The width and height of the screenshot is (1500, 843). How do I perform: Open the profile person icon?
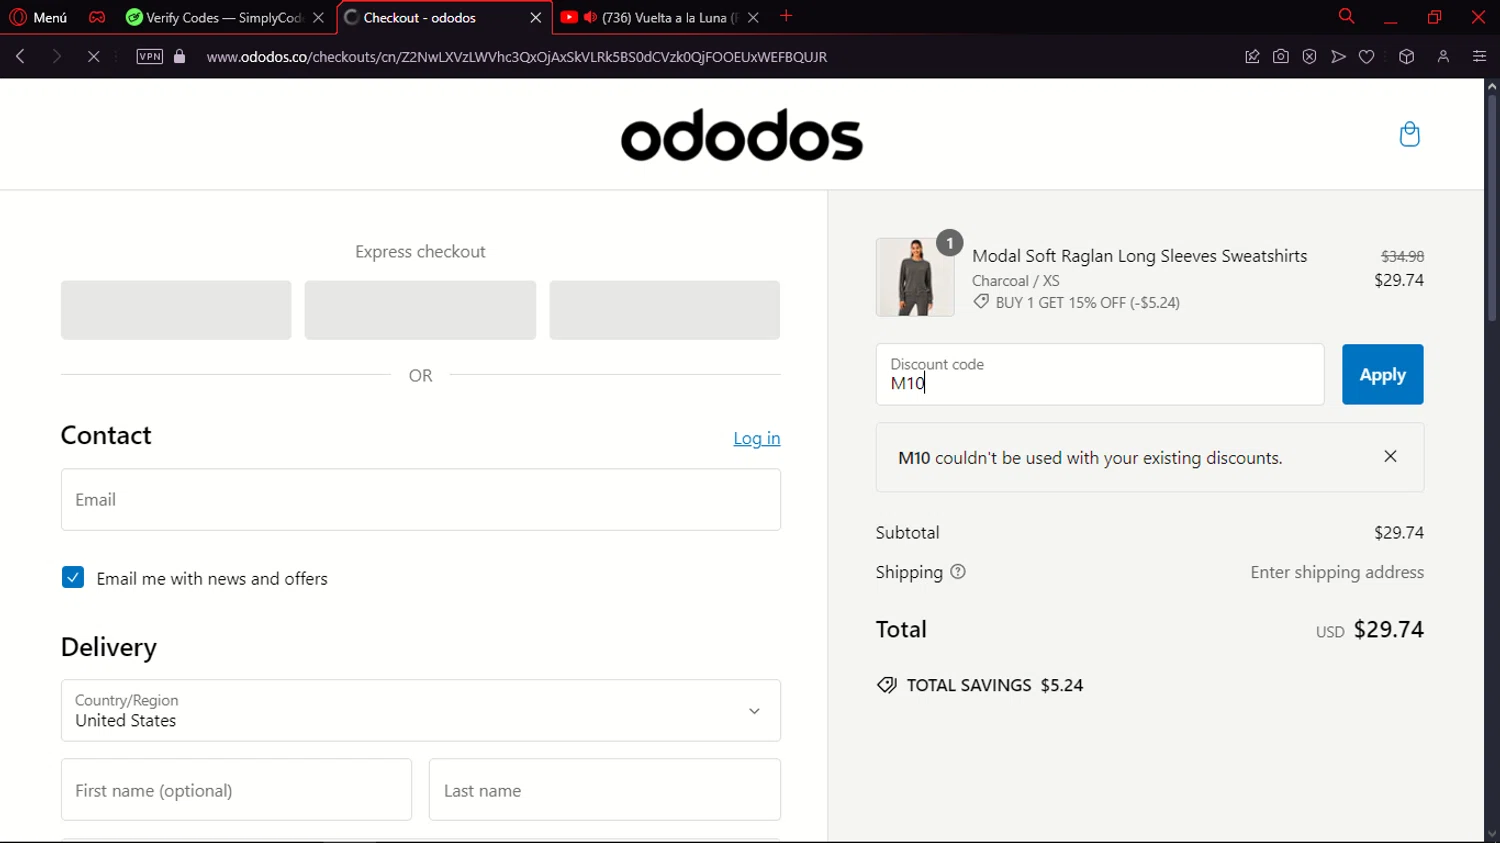click(x=1443, y=57)
